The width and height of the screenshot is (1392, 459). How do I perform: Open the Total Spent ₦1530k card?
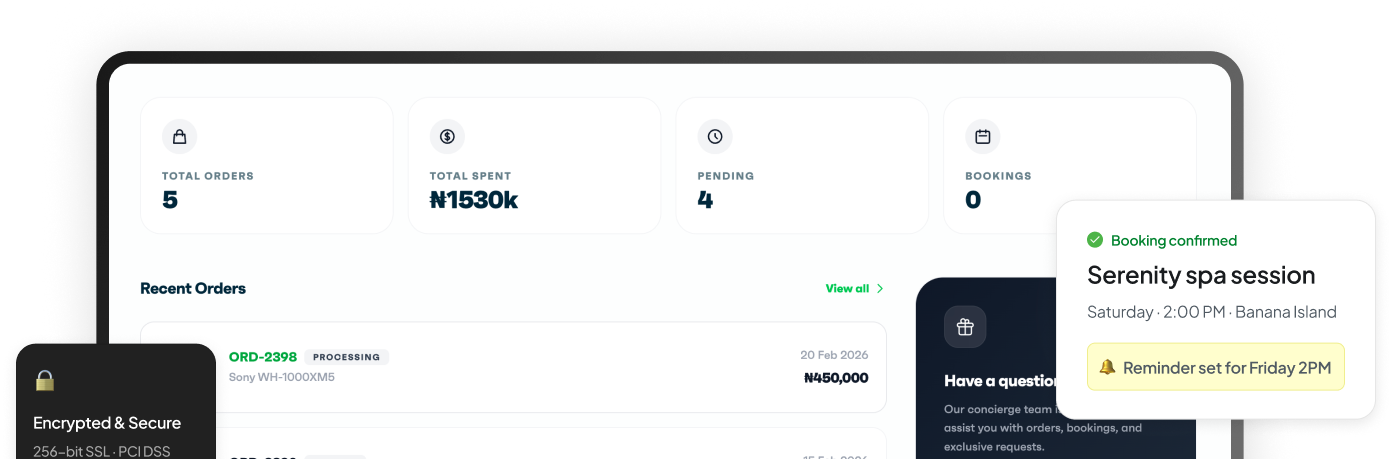534,166
